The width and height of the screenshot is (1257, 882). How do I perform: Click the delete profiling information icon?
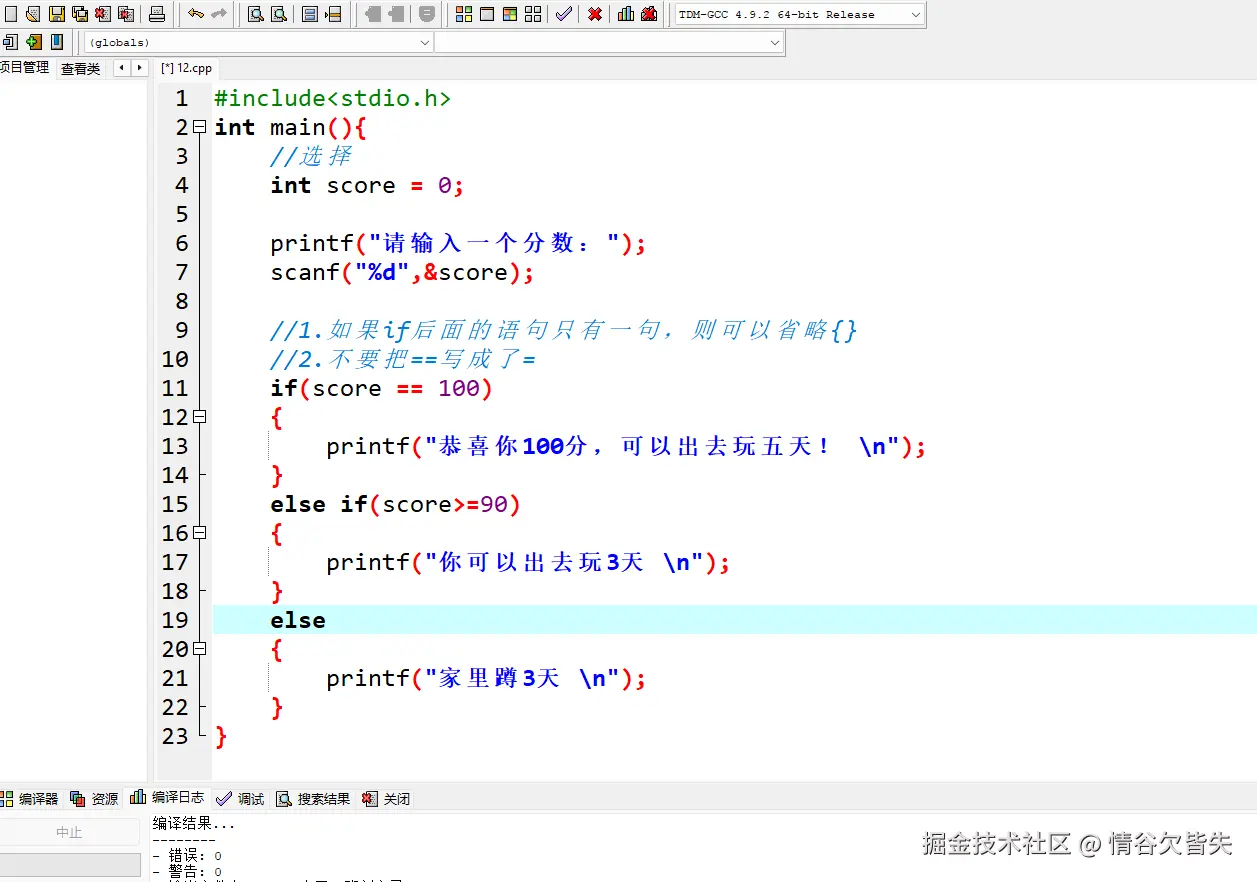point(649,14)
